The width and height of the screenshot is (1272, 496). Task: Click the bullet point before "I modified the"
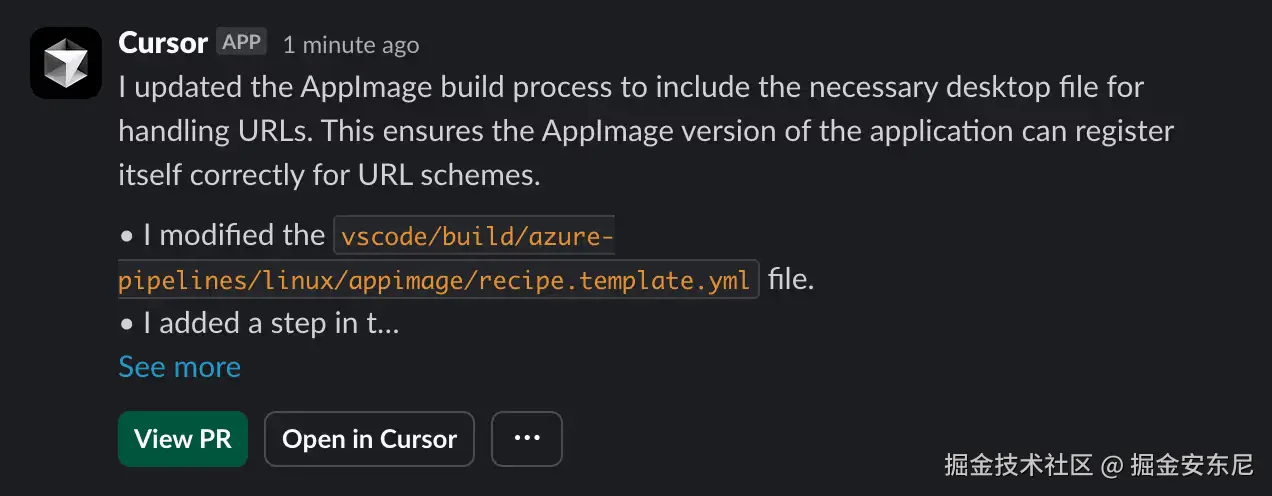[x=126, y=237]
